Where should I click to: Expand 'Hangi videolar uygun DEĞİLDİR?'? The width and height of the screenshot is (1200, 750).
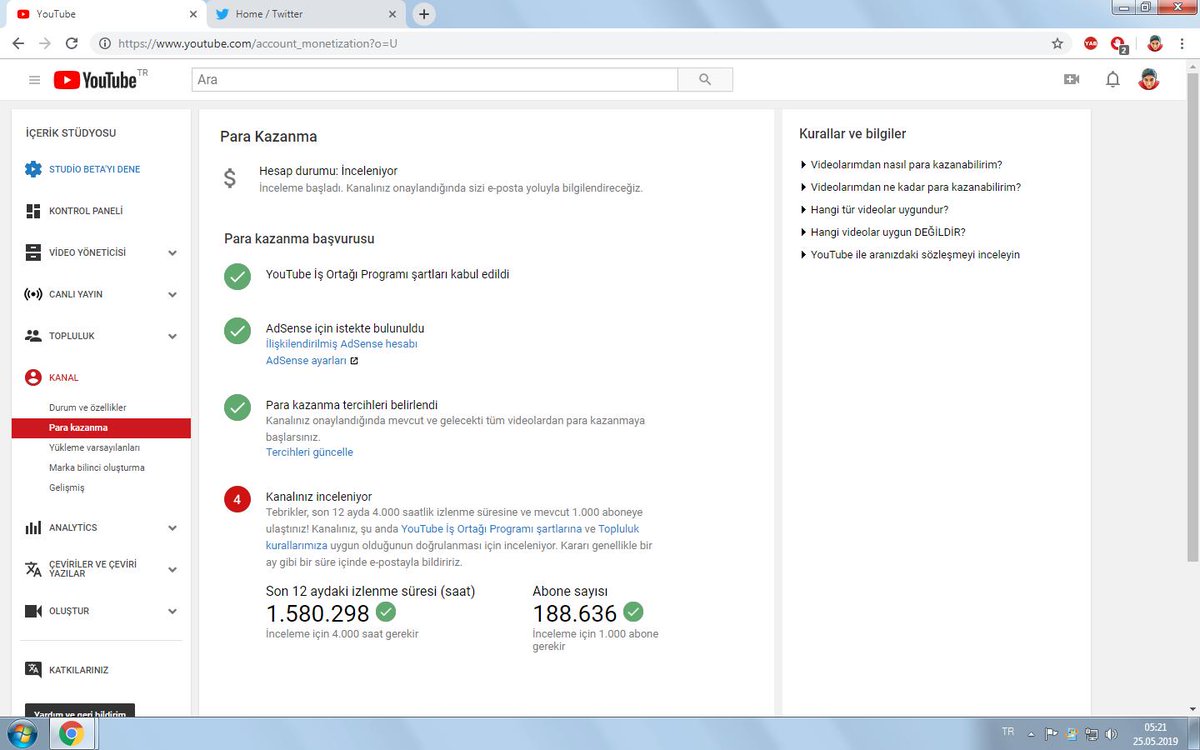(883, 232)
